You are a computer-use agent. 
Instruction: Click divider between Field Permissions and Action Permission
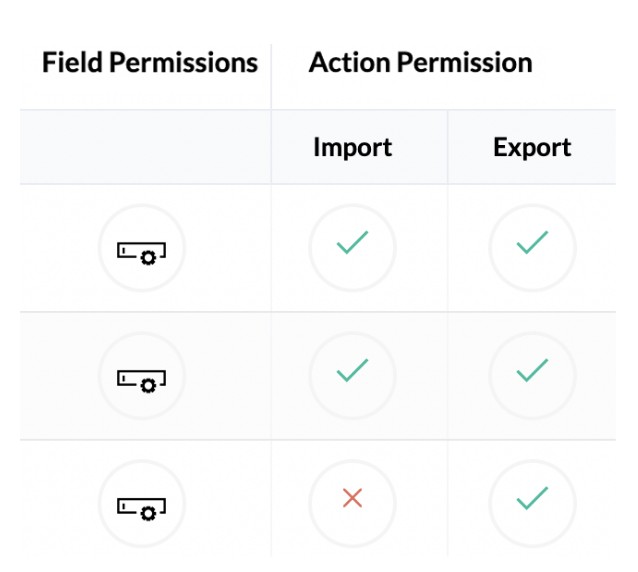pos(271,75)
